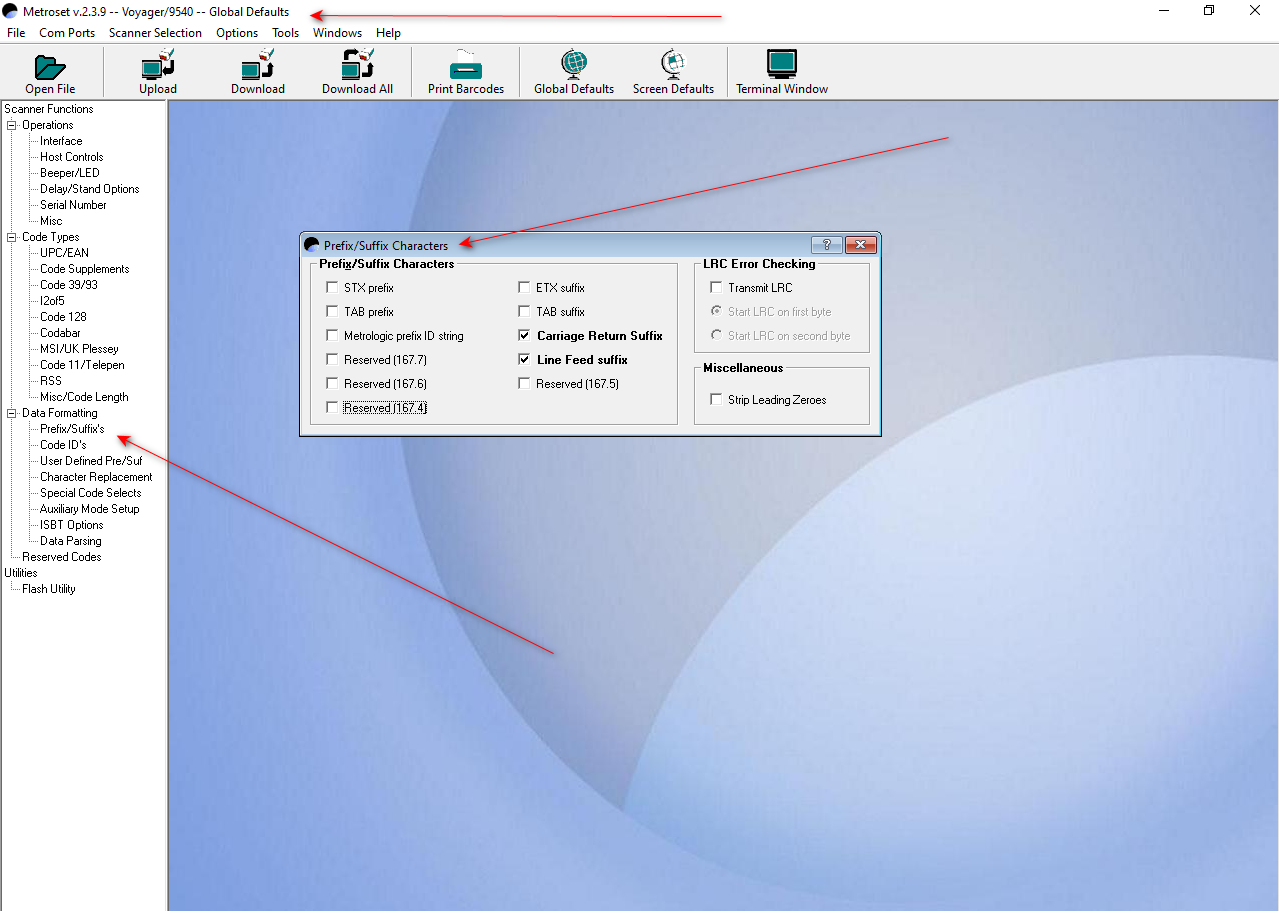Enable Transmit LRC checkbox

[x=716, y=288]
